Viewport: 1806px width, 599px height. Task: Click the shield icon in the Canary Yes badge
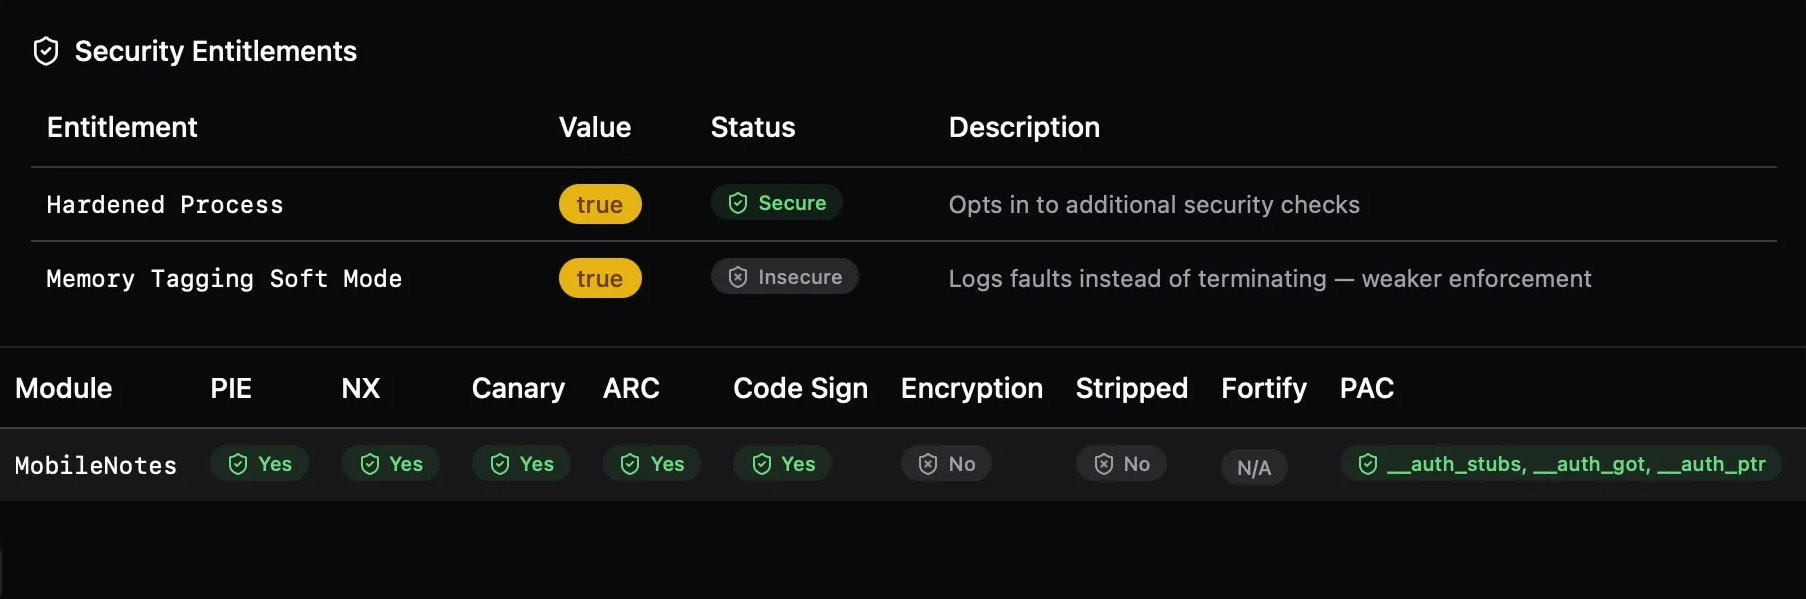coord(499,464)
